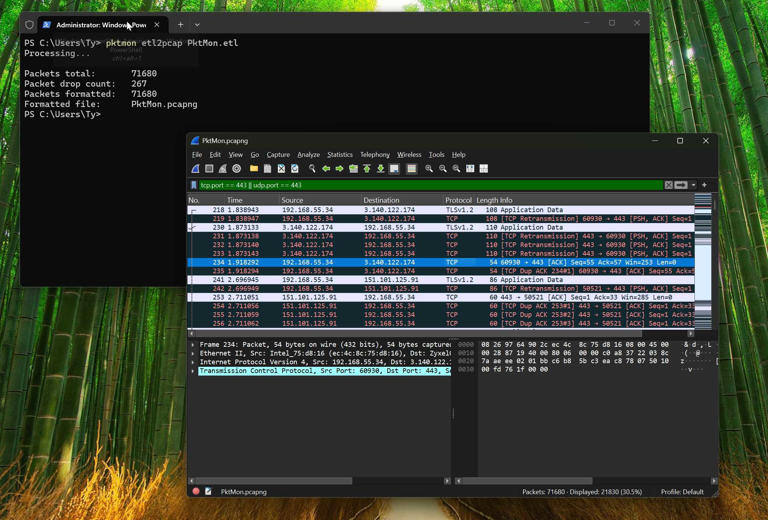Click the Find a packet magnifier icon

tap(312, 168)
